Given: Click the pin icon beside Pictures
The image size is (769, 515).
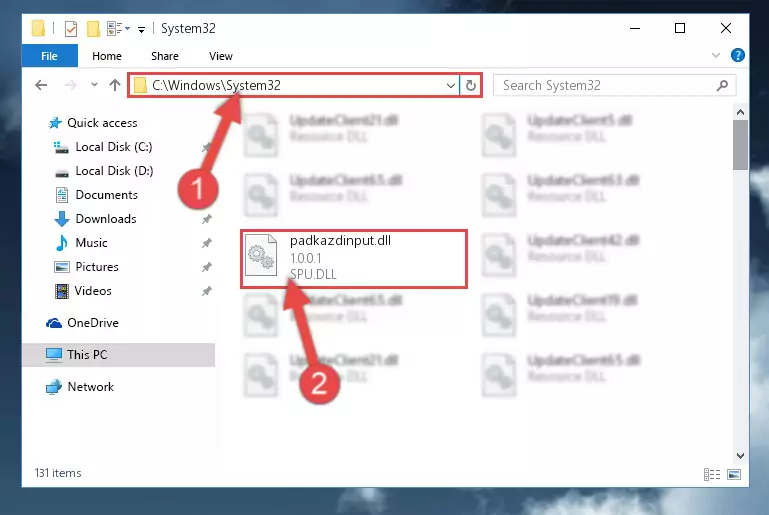Looking at the screenshot, I should coord(206,267).
